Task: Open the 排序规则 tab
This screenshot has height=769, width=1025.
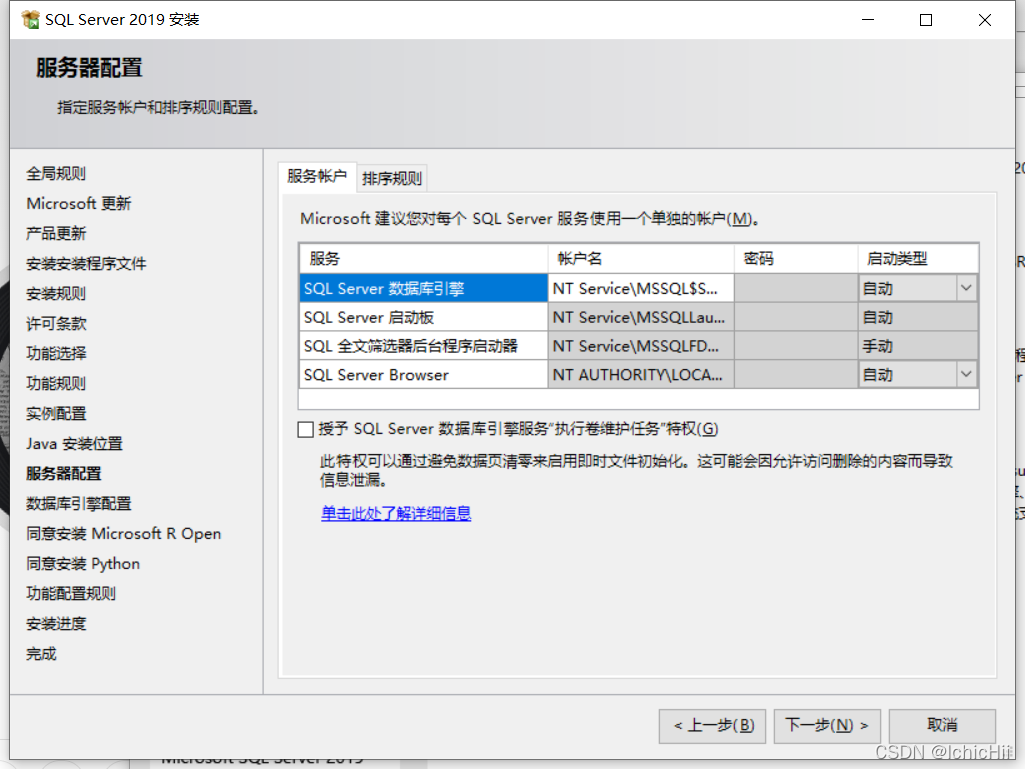Action: tap(392, 179)
